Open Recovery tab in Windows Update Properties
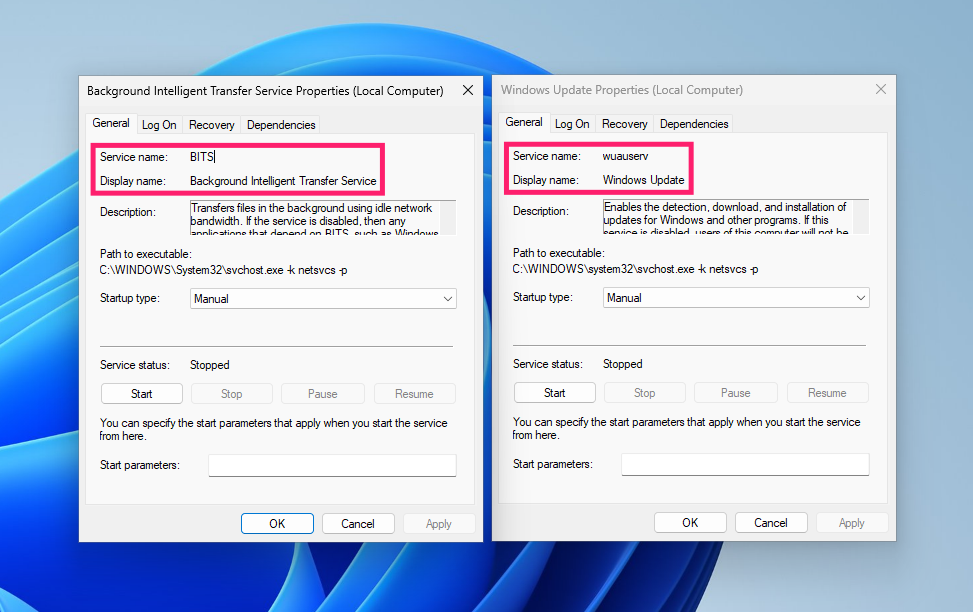 [x=624, y=124]
